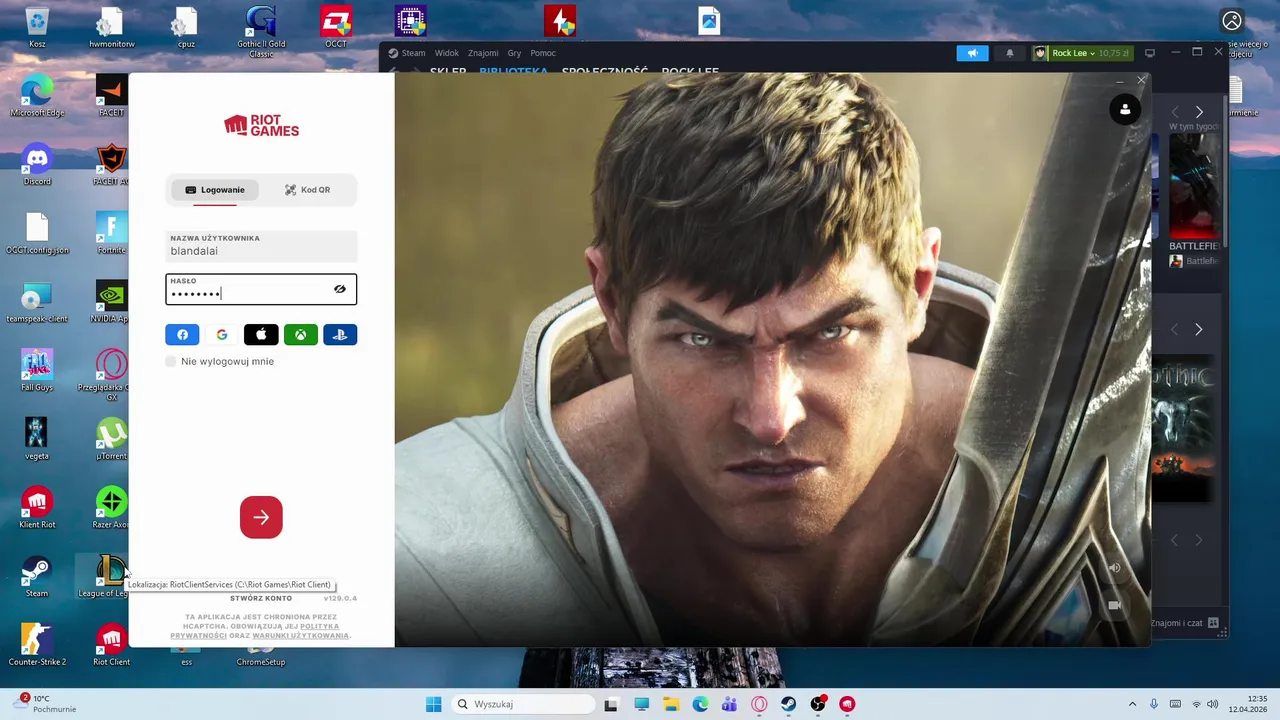Viewport: 1280px width, 720px height.
Task: Select Discord desktop icon
Action: (37, 166)
